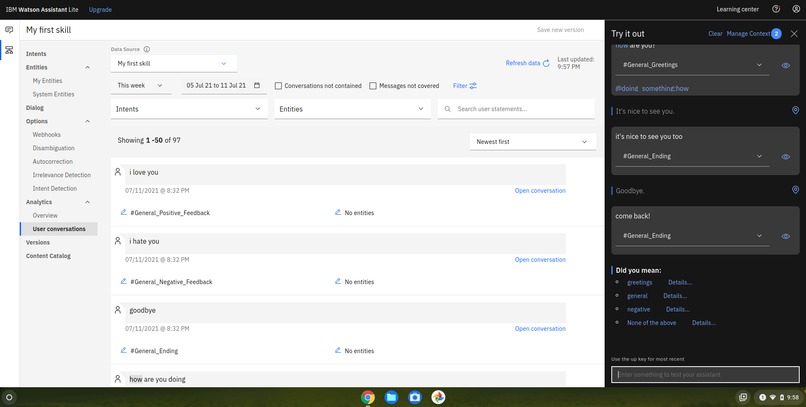The image size is (806, 407).
Task: Toggle eye icon under 'come back!'
Action: click(785, 236)
